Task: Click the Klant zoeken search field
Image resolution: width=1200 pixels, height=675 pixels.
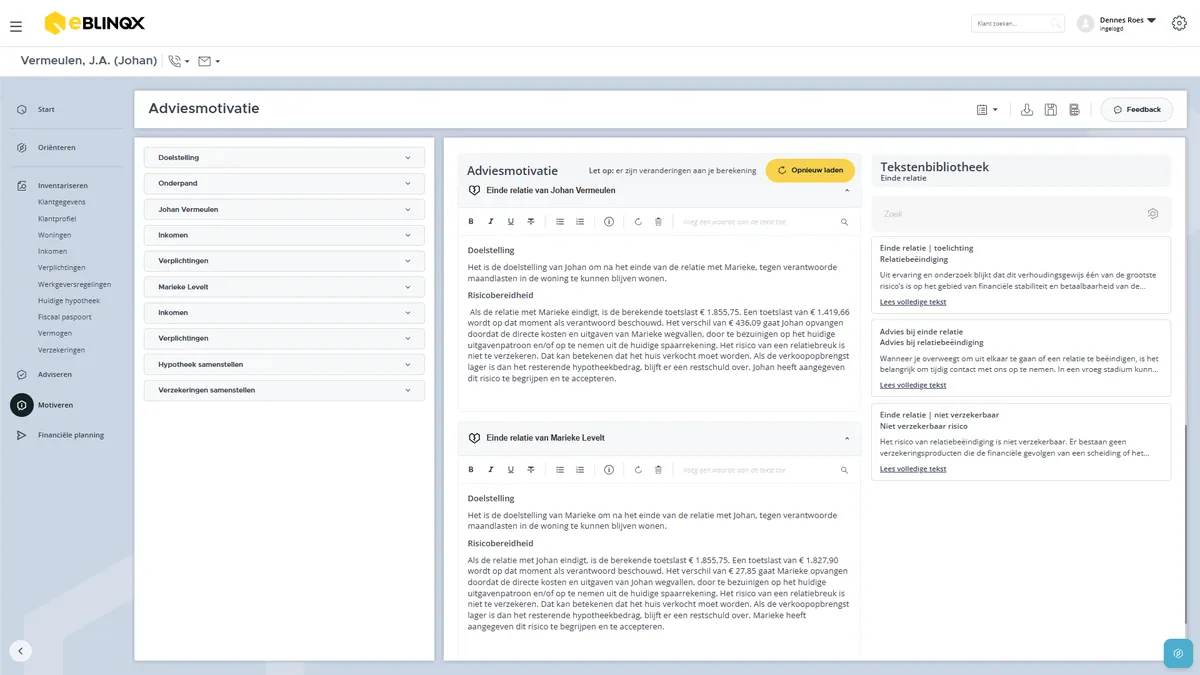Action: coord(1018,23)
